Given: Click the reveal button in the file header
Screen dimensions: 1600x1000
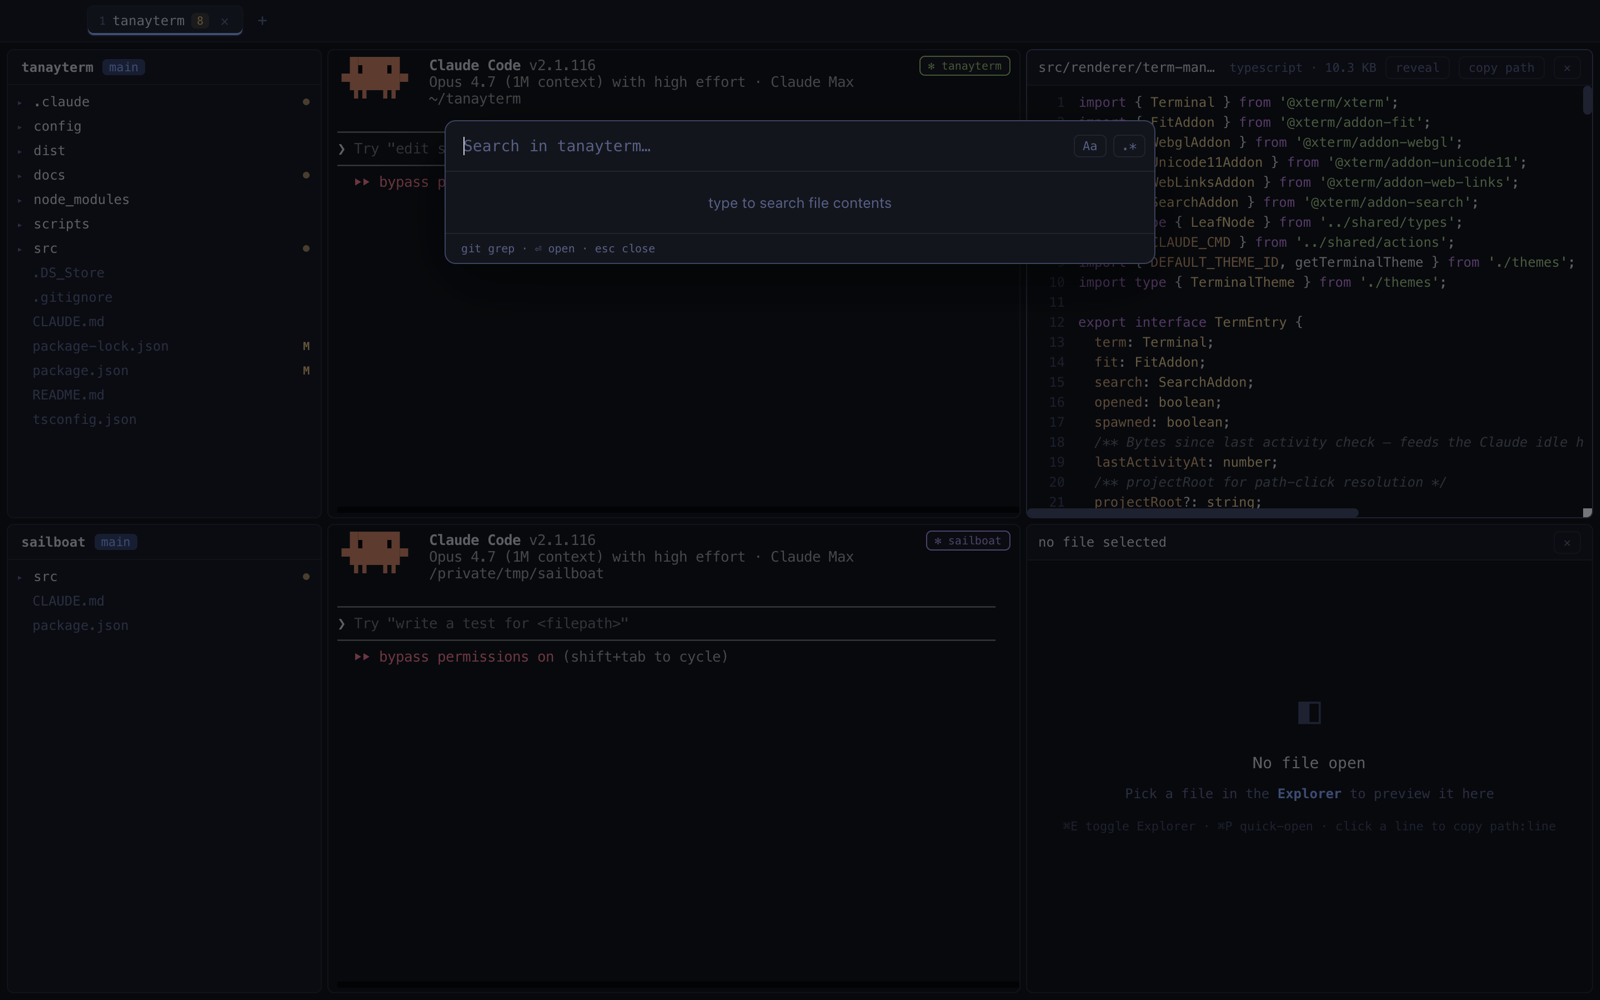Looking at the screenshot, I should pos(1417,68).
